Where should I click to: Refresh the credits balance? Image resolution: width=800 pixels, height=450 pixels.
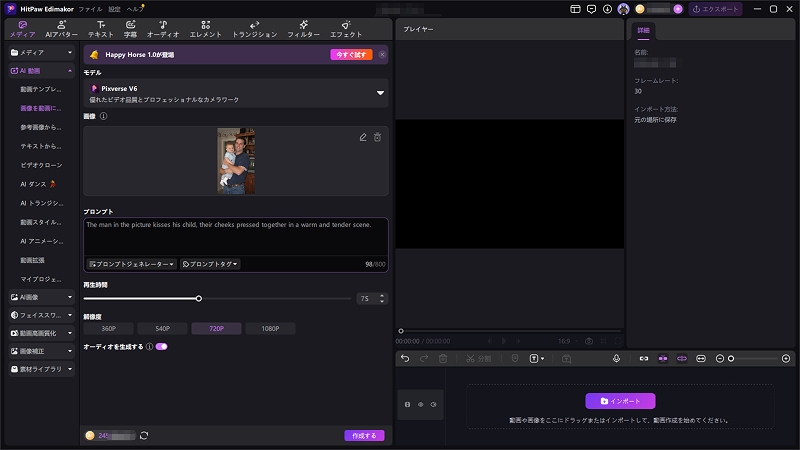(144, 435)
